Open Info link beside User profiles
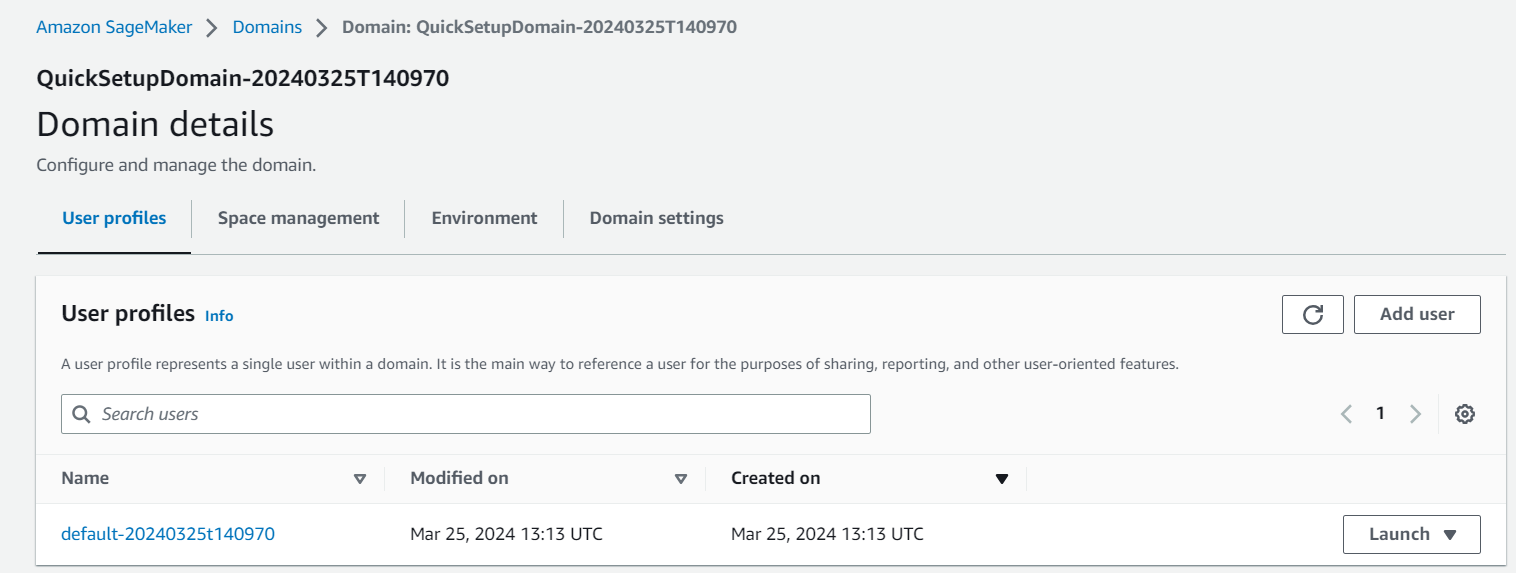 (219, 316)
